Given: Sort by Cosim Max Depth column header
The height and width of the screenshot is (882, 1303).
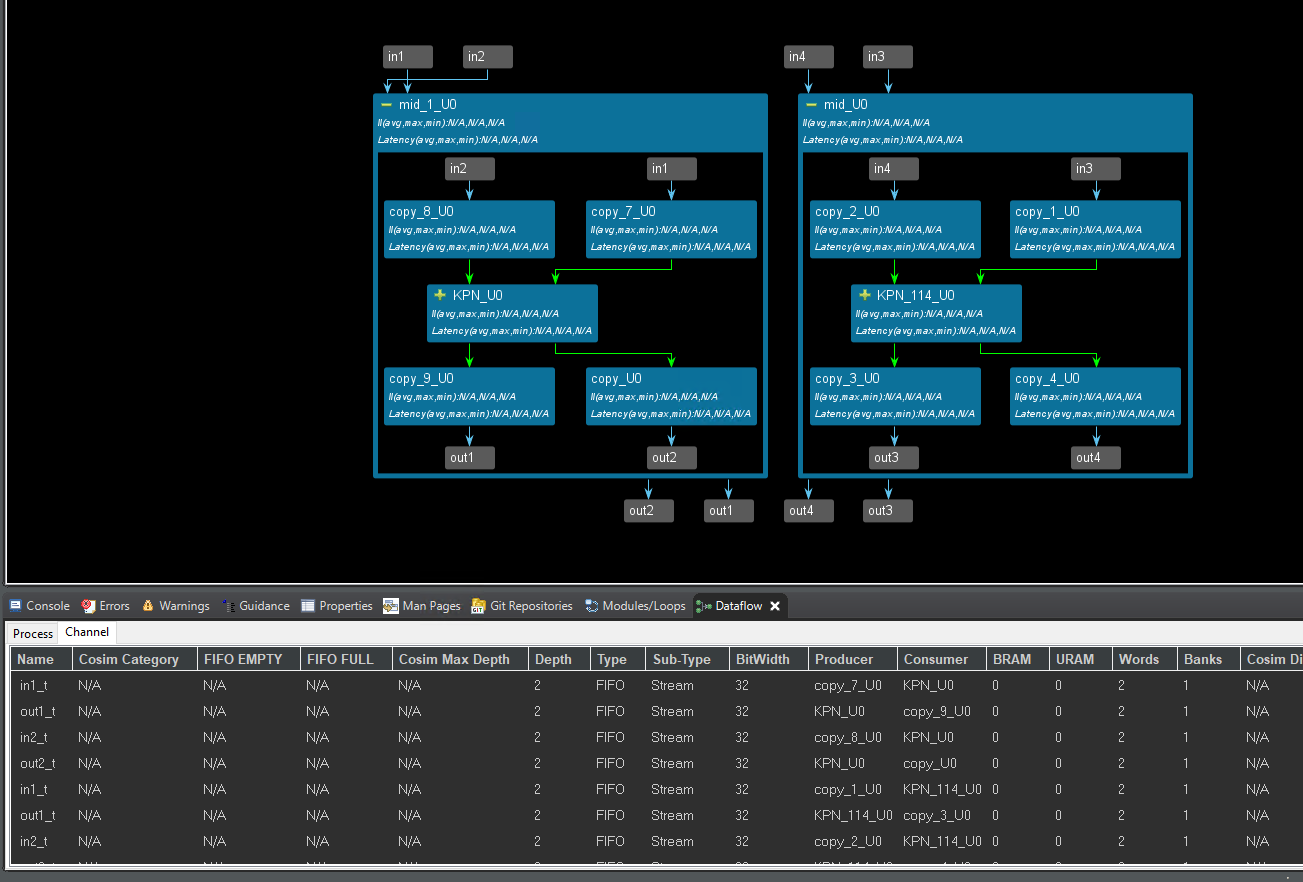Looking at the screenshot, I should click(460, 659).
